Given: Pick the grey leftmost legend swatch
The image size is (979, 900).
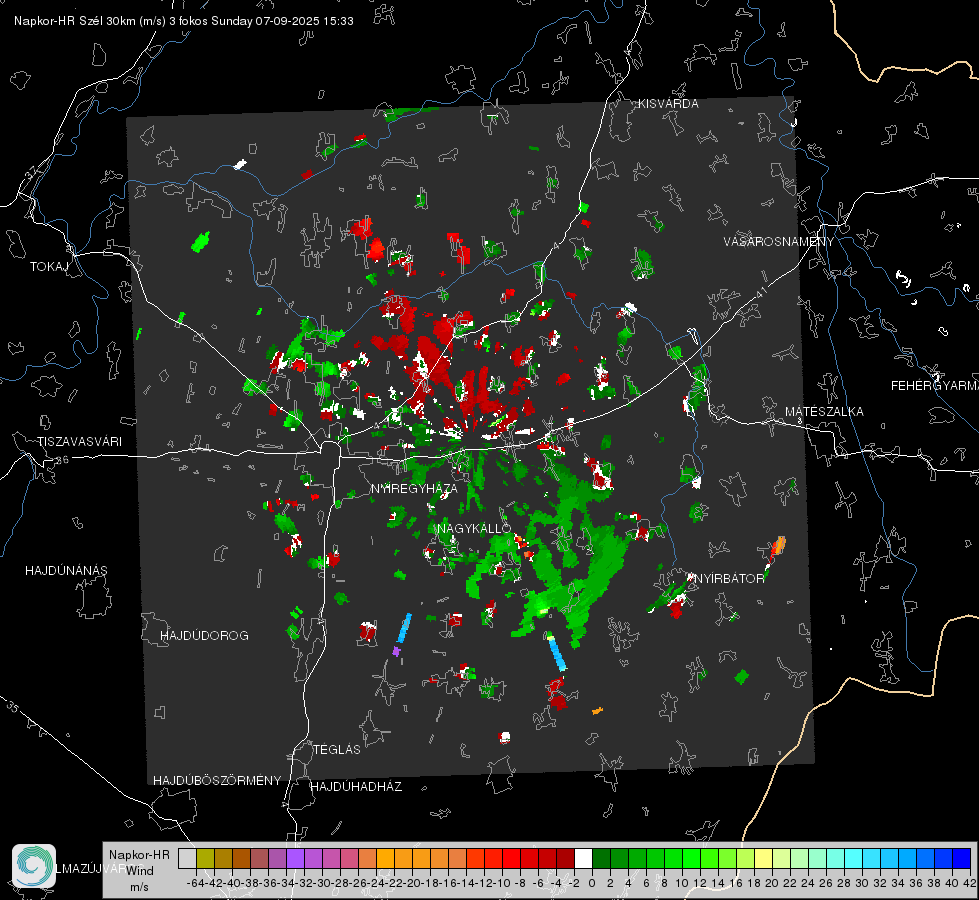Looking at the screenshot, I should tap(187, 858).
